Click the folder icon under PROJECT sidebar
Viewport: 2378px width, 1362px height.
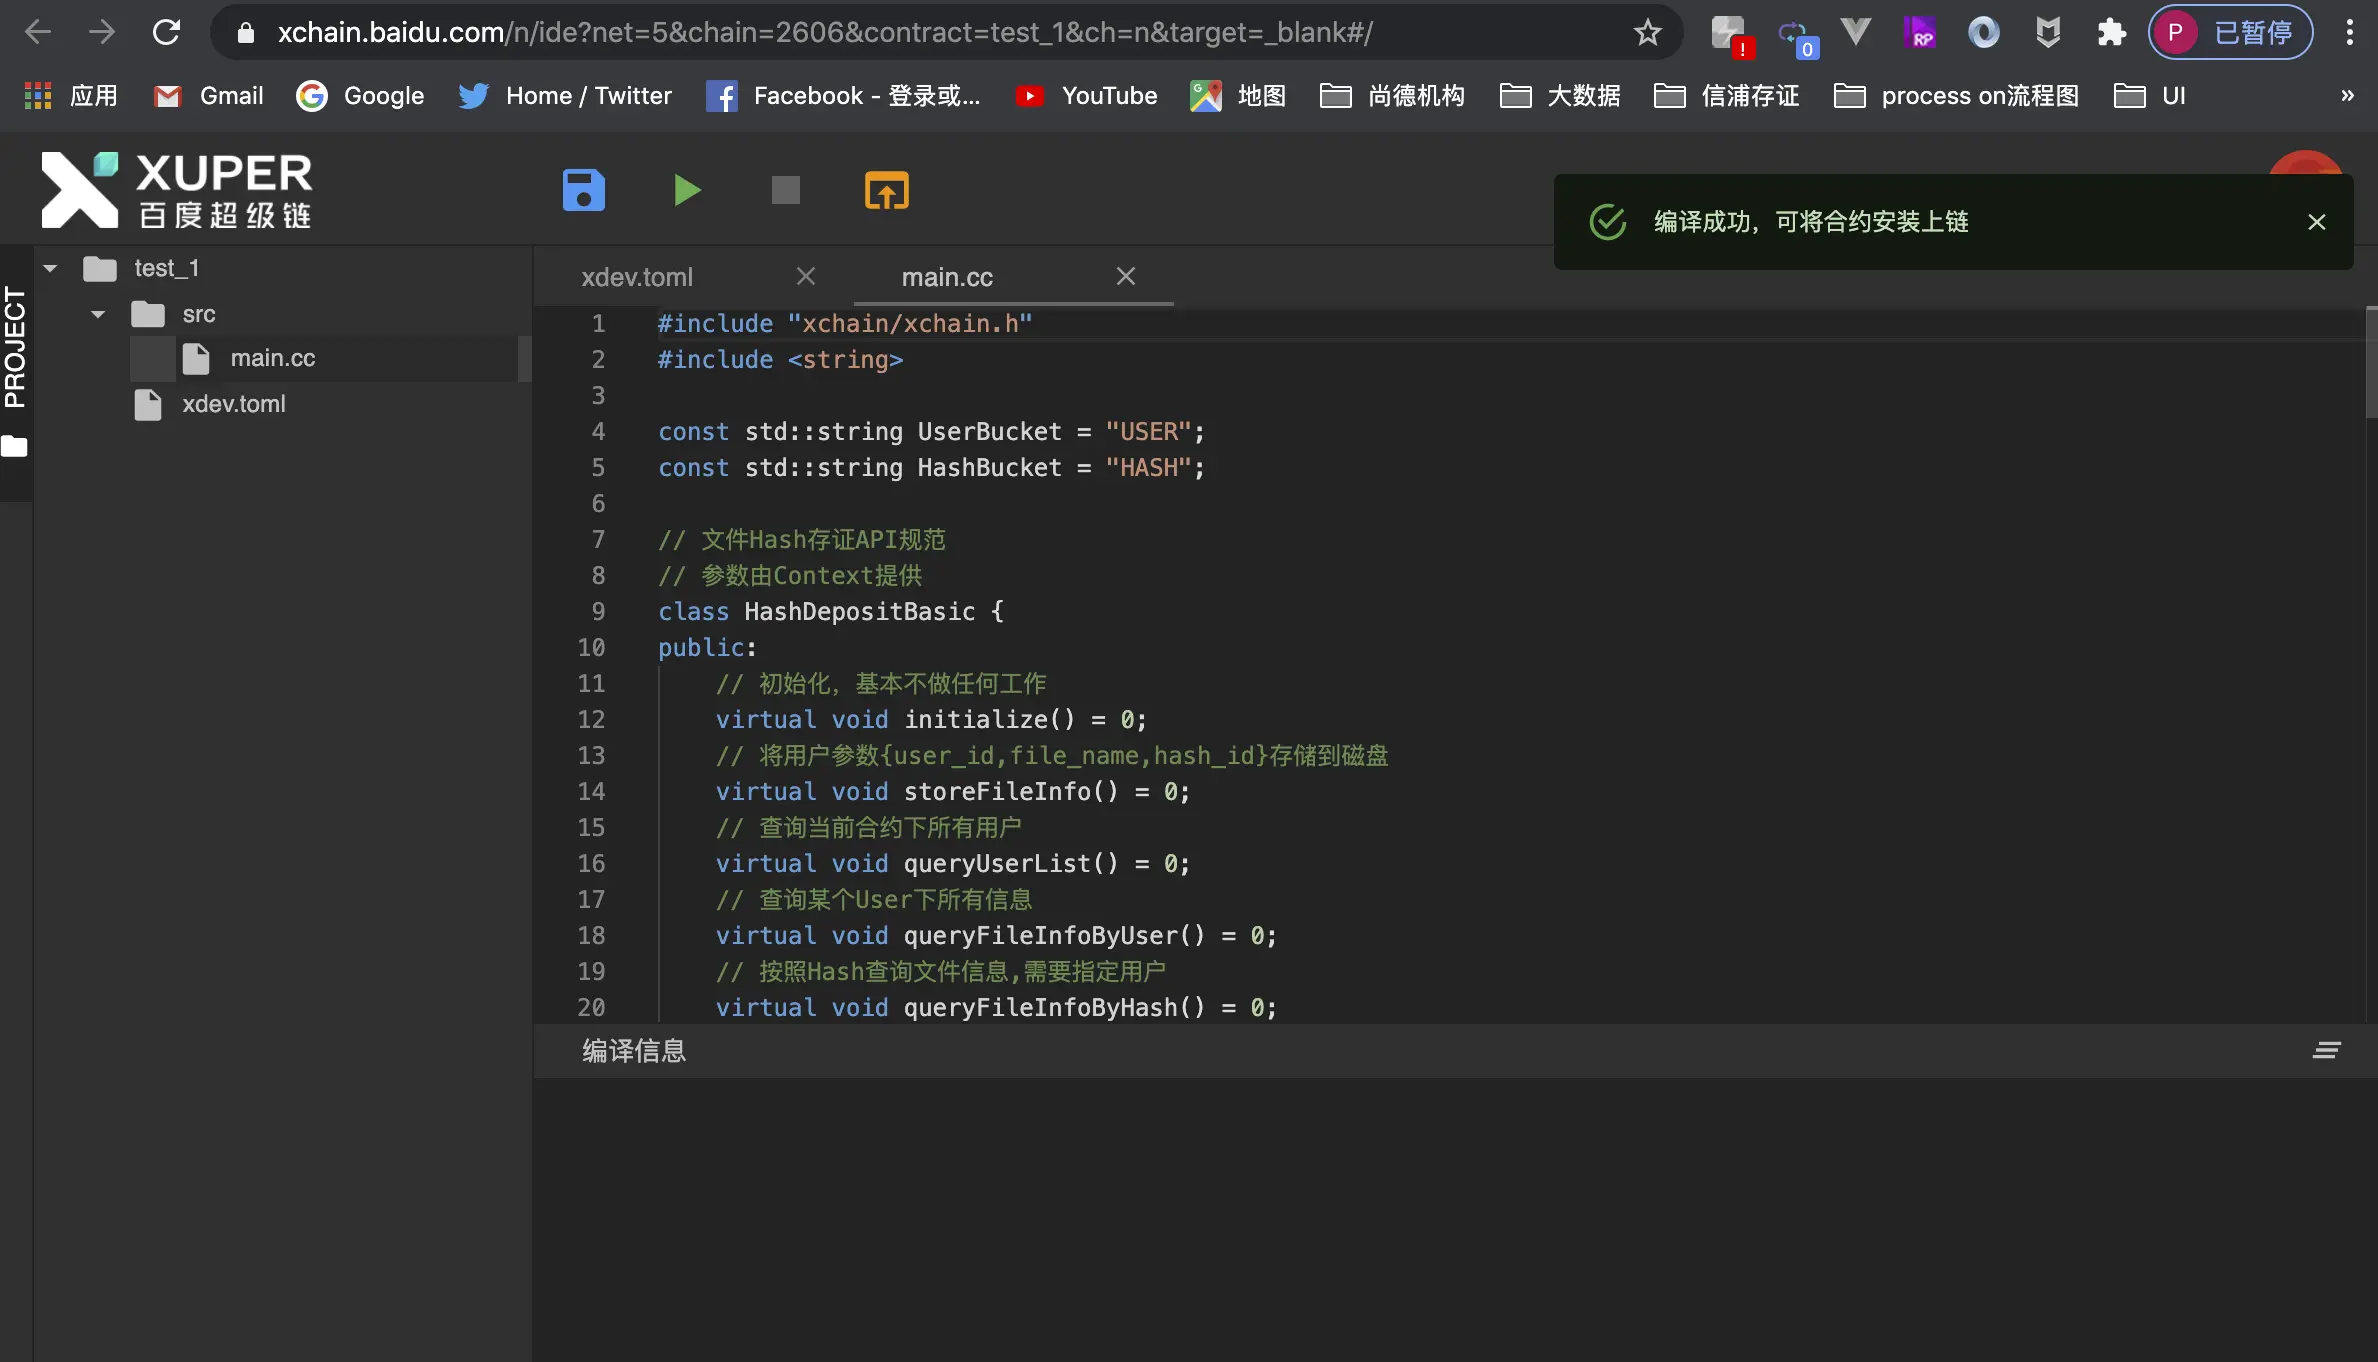15,446
